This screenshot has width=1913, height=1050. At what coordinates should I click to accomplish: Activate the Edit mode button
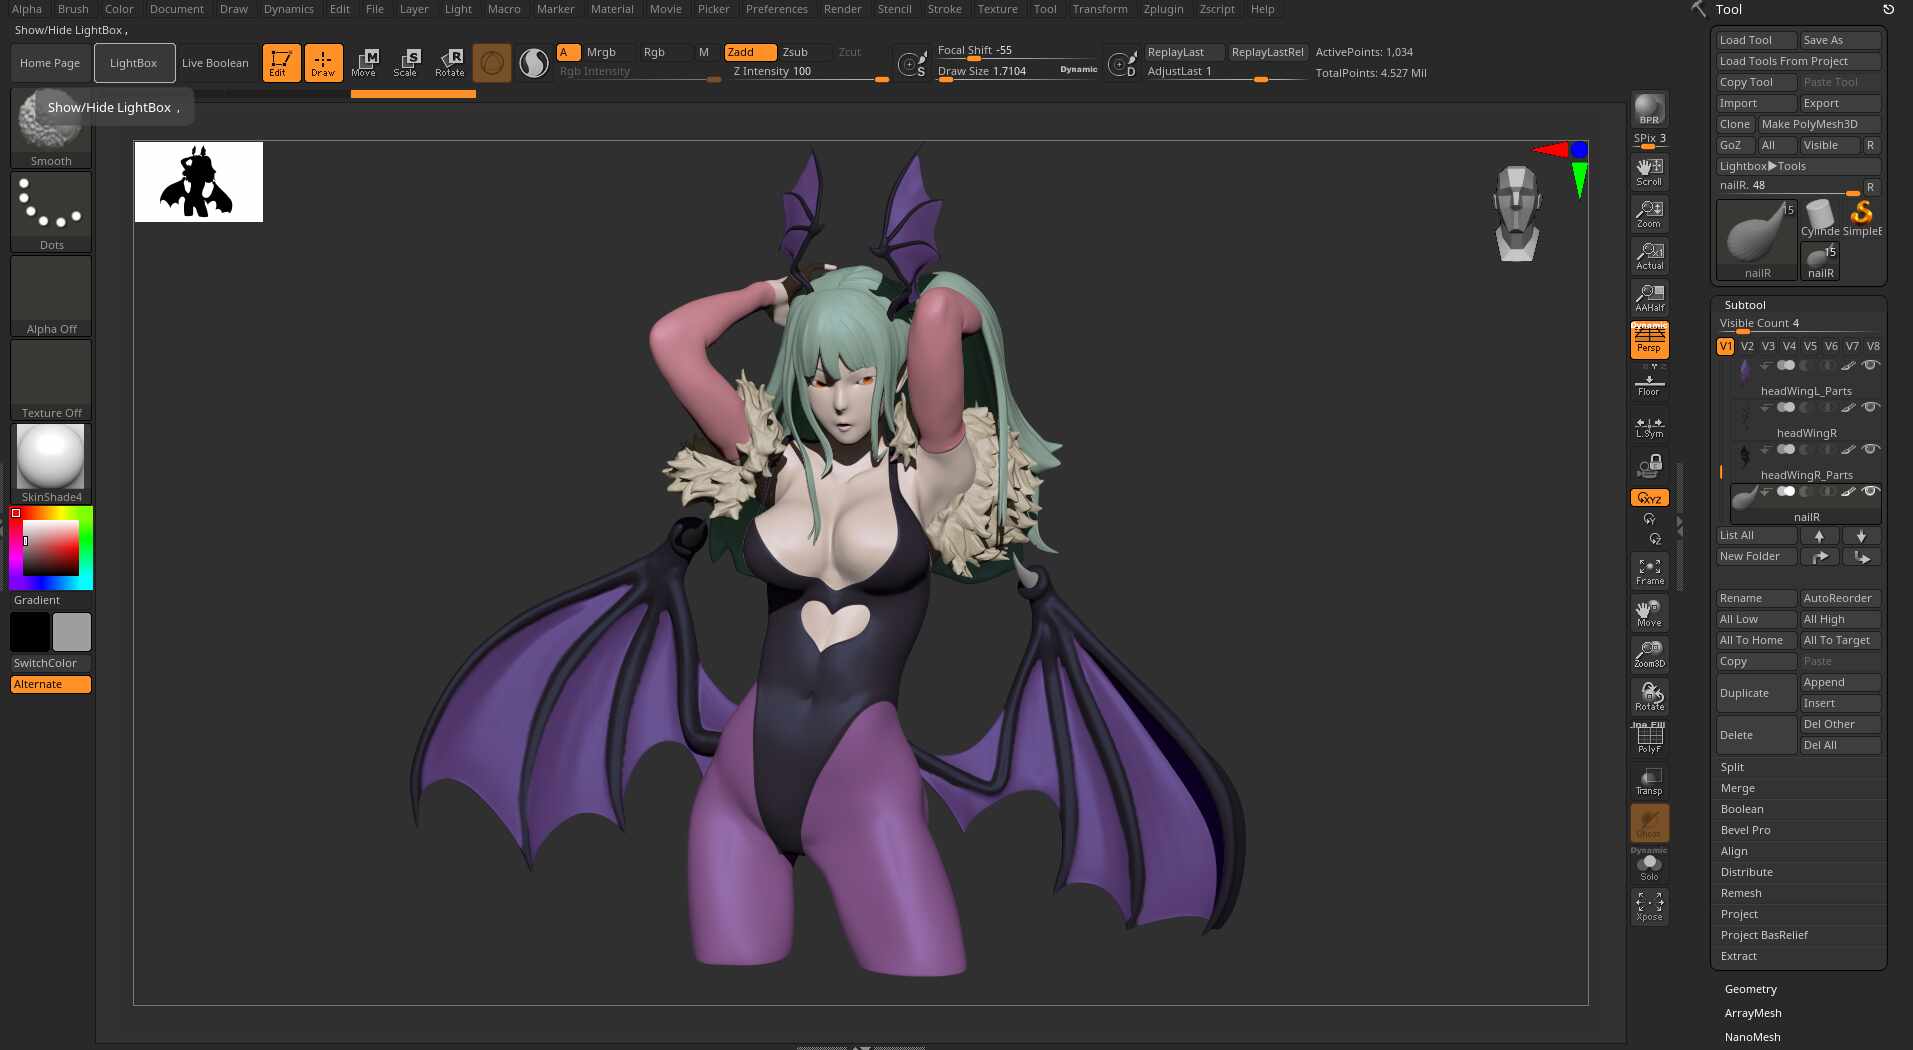point(281,62)
